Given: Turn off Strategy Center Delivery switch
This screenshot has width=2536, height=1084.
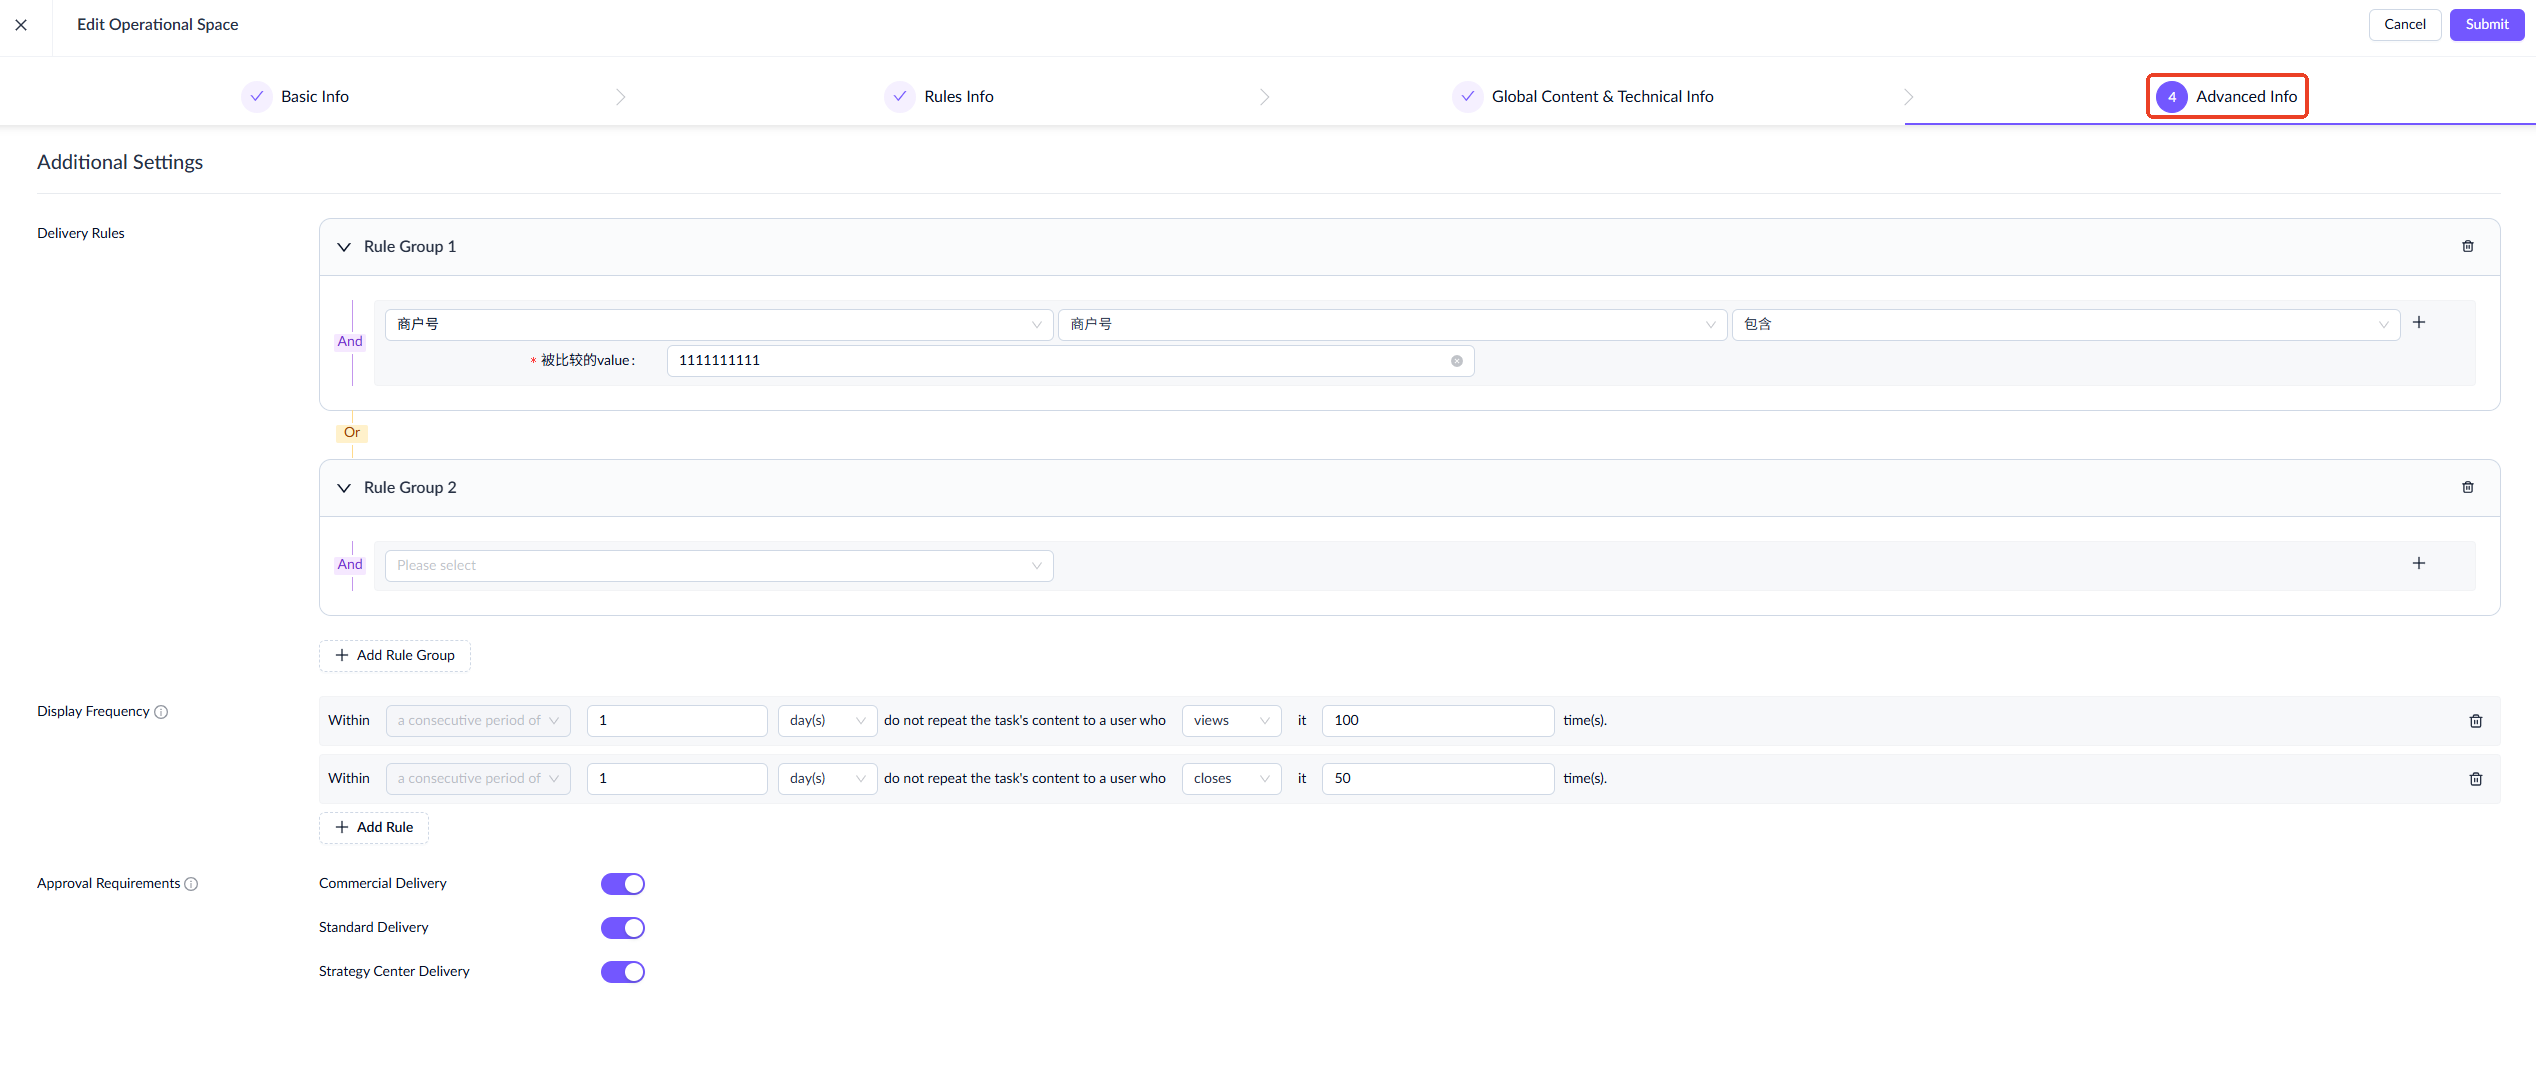Looking at the screenshot, I should [x=622, y=972].
